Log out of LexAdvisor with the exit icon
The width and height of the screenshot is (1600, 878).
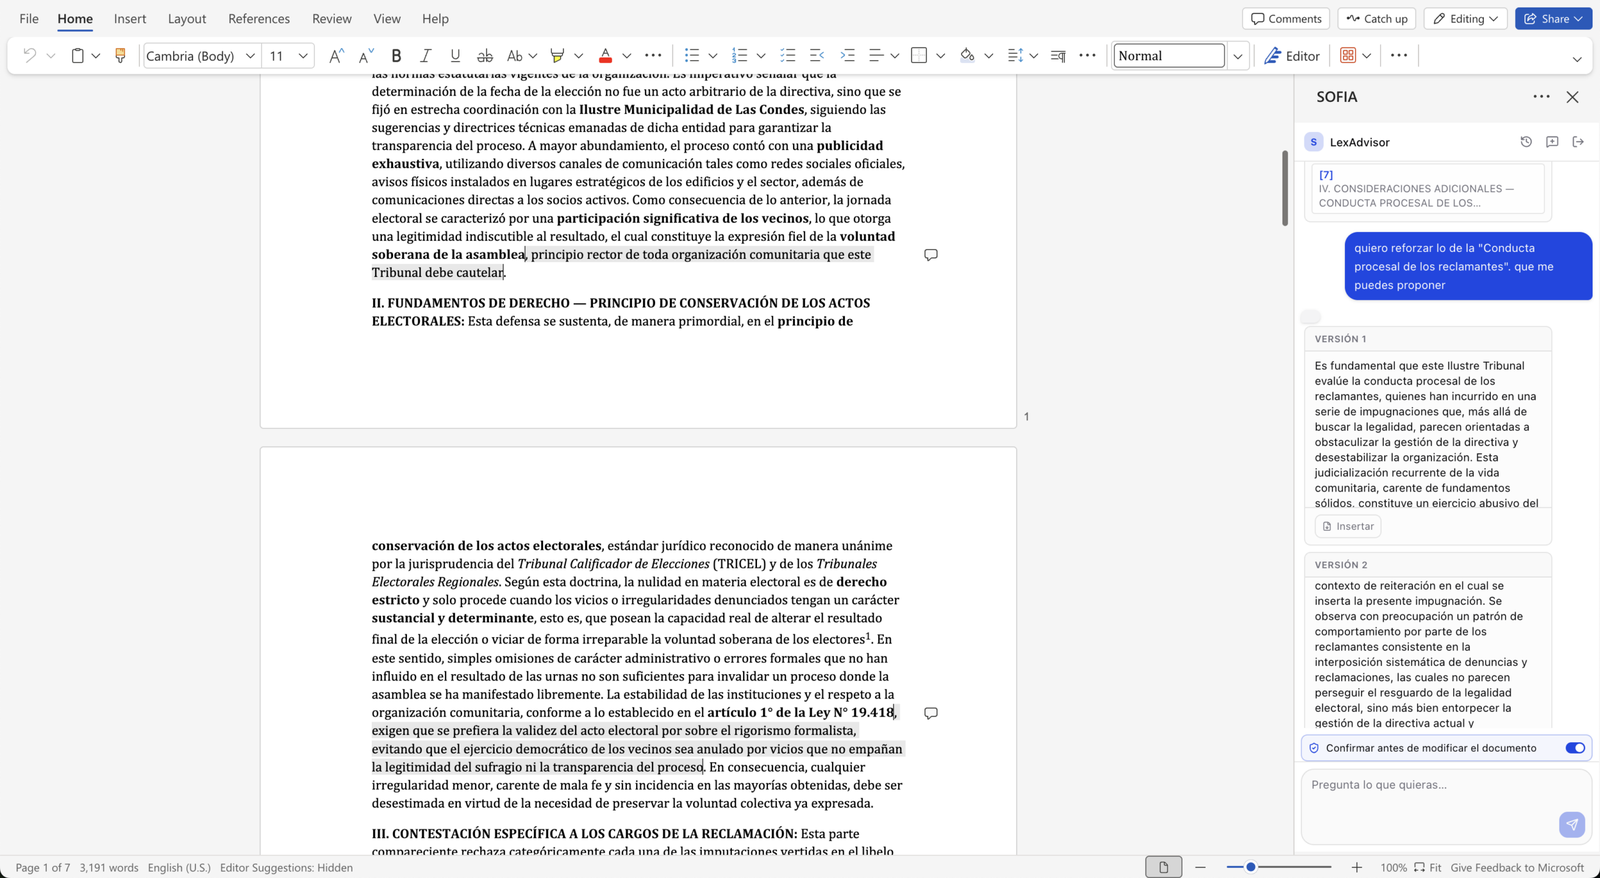coord(1578,142)
